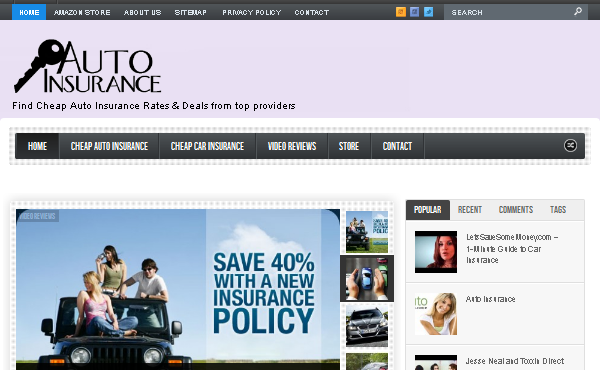Image resolution: width=600 pixels, height=370 pixels.
Task: Select the grey BMW car thumbnail
Action: (x=367, y=326)
